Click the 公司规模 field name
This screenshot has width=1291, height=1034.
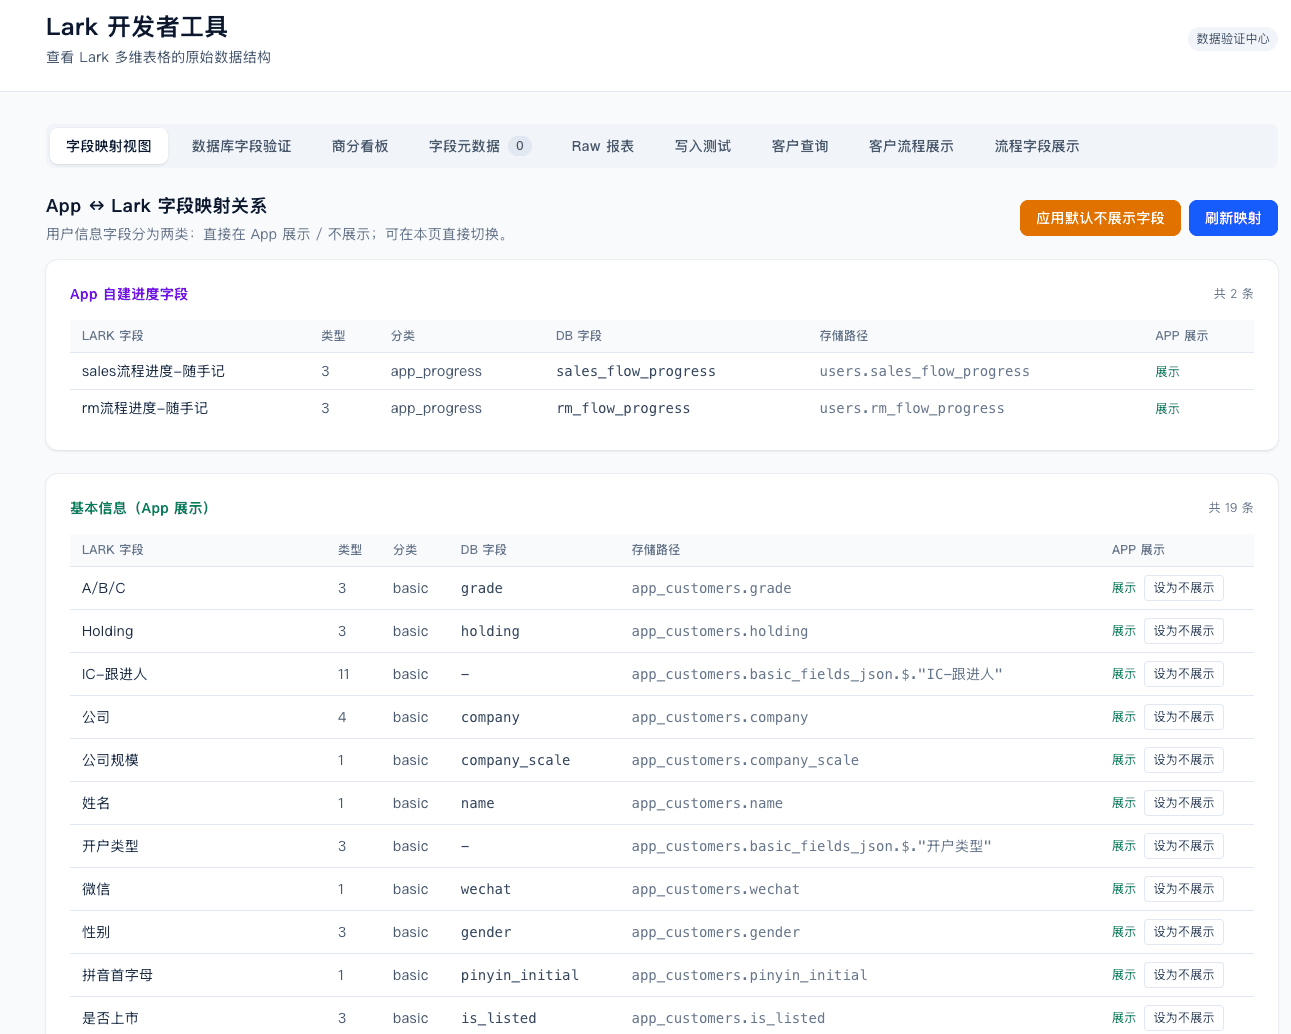(110, 760)
